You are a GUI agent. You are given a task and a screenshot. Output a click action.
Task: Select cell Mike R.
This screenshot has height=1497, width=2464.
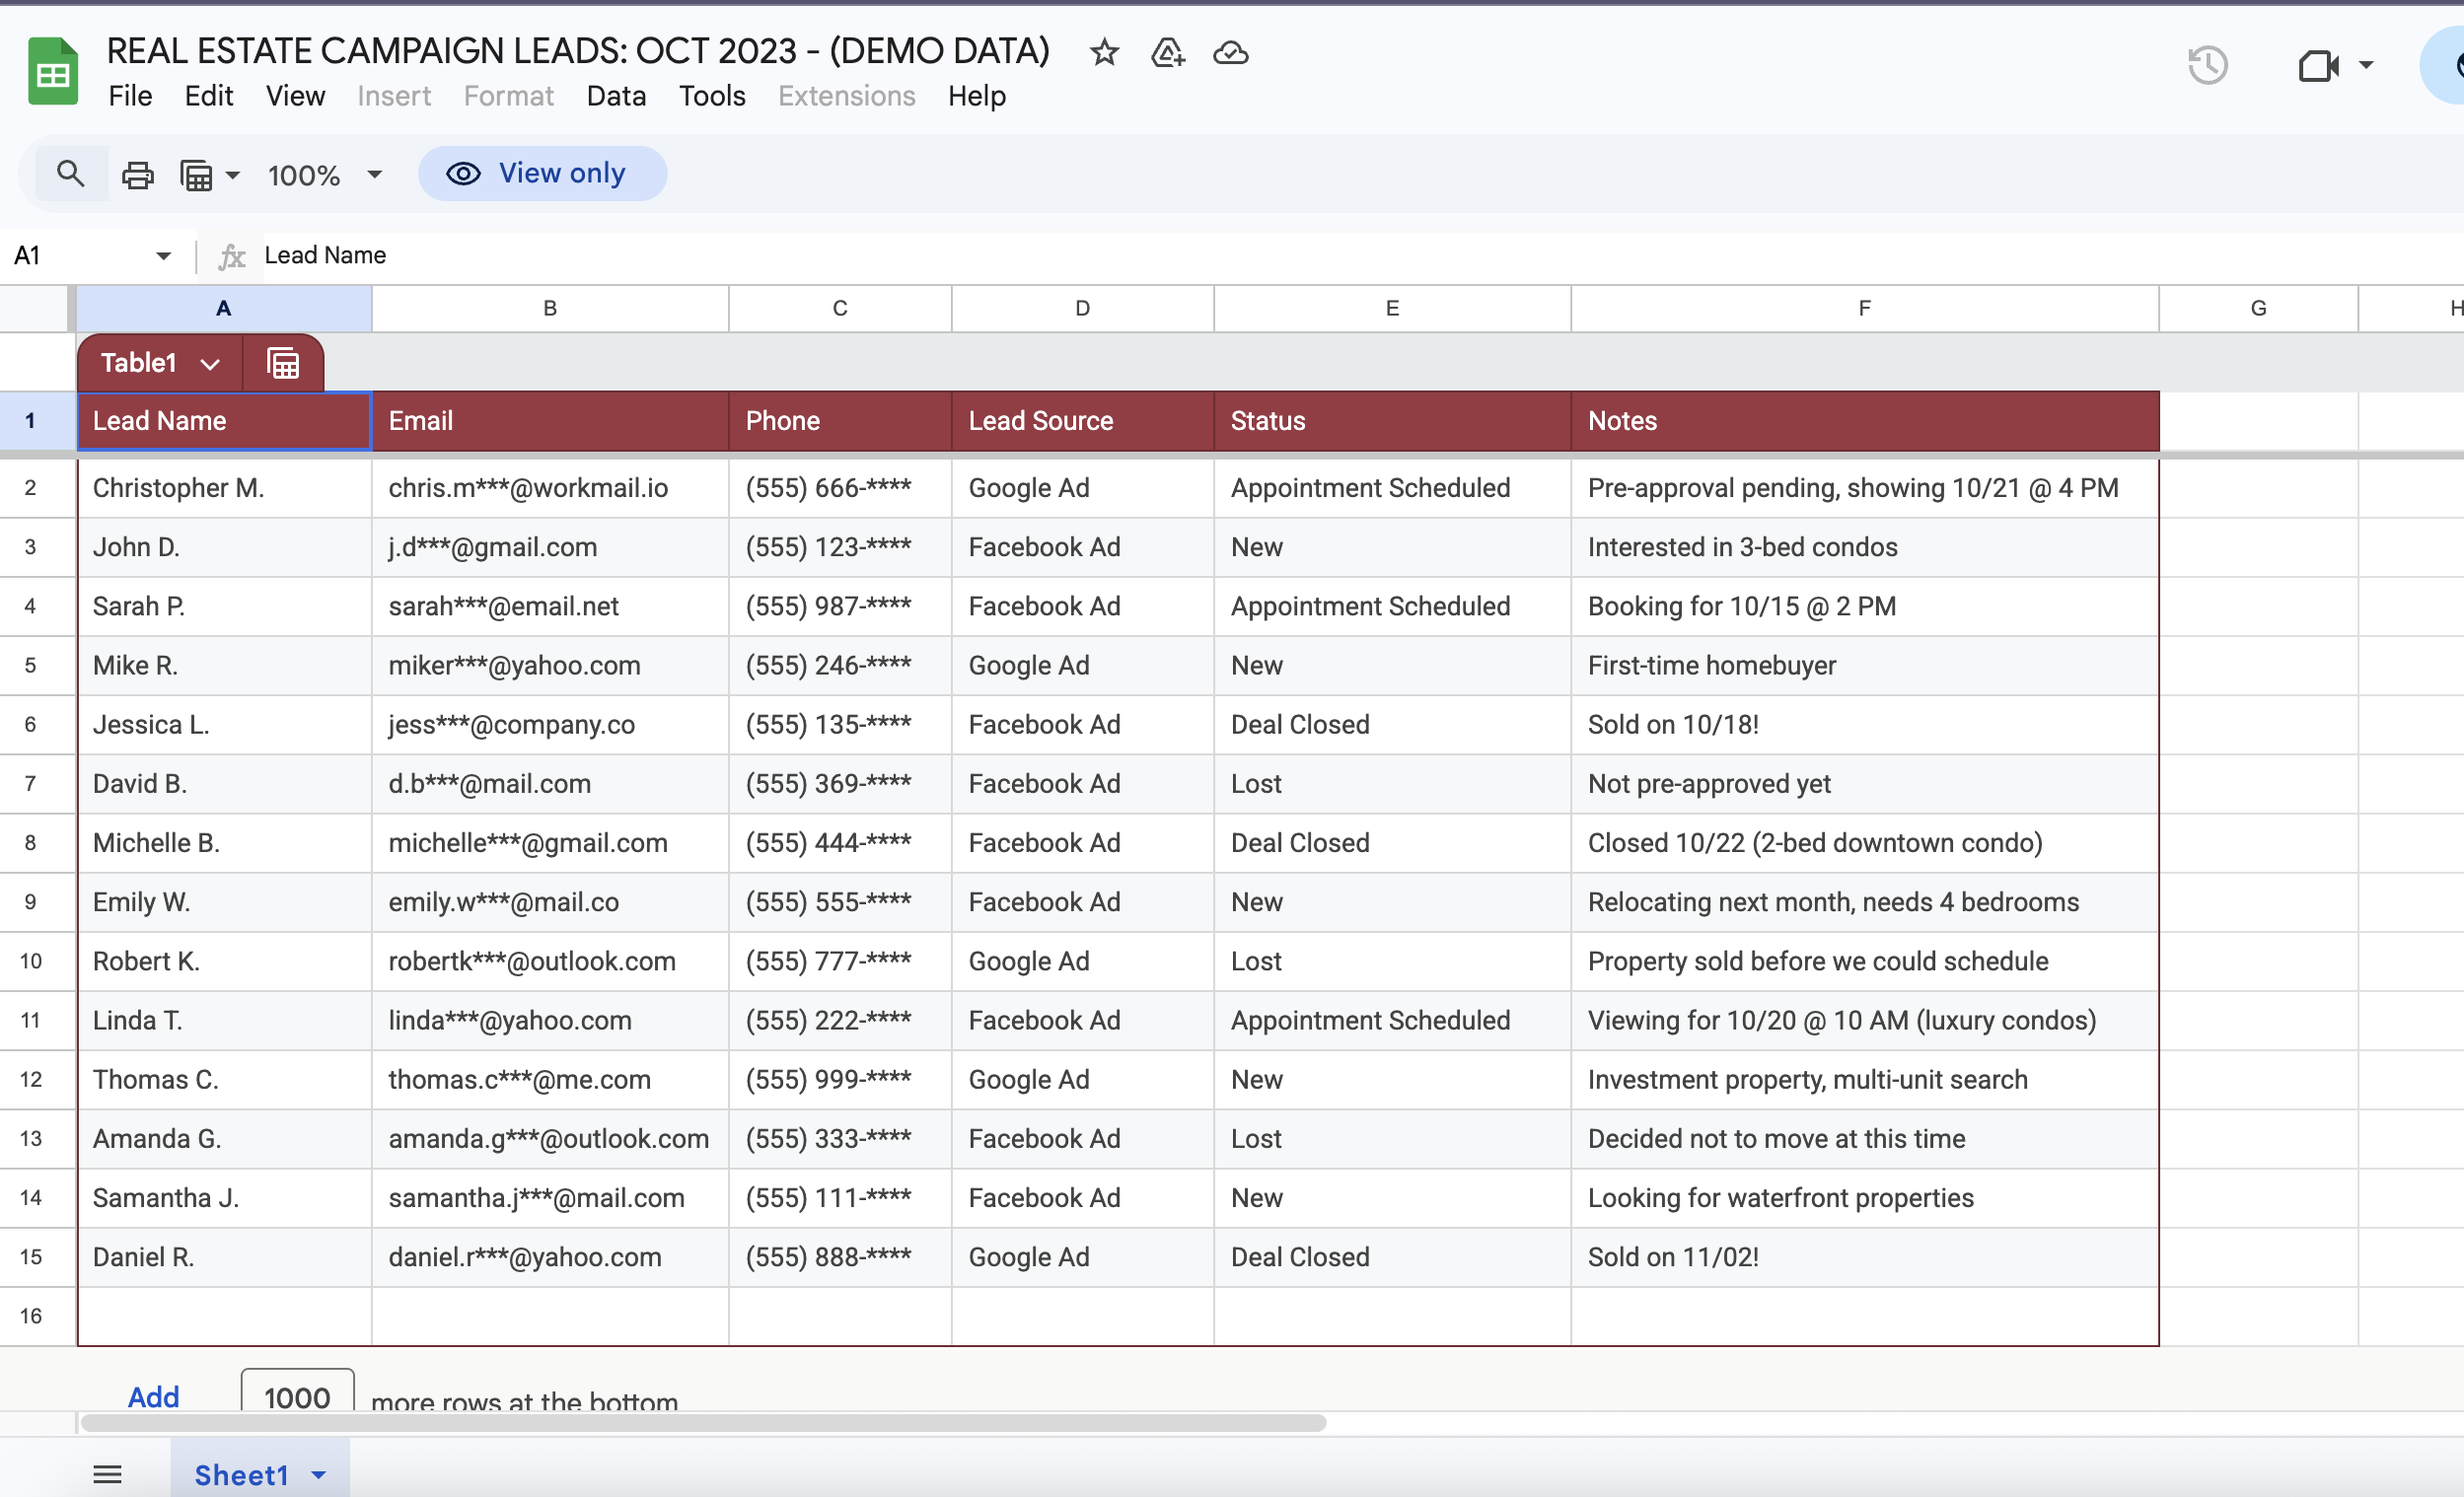coord(224,665)
